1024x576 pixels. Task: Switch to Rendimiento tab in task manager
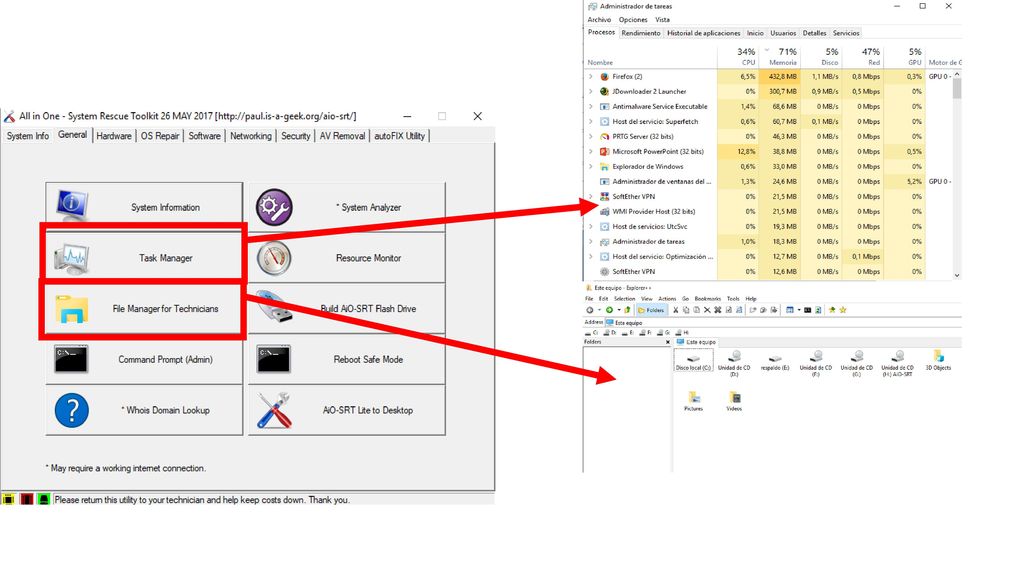(641, 33)
